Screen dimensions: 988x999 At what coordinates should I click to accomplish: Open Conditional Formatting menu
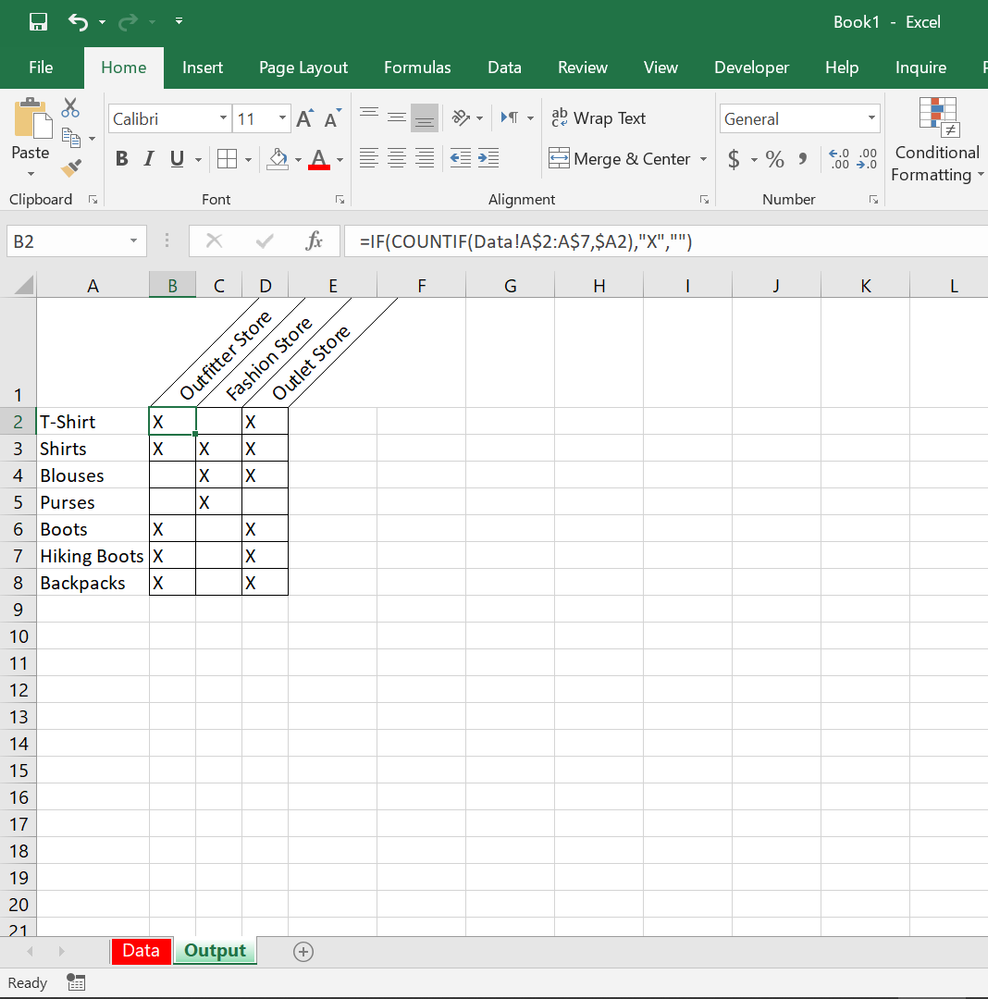click(x=937, y=140)
